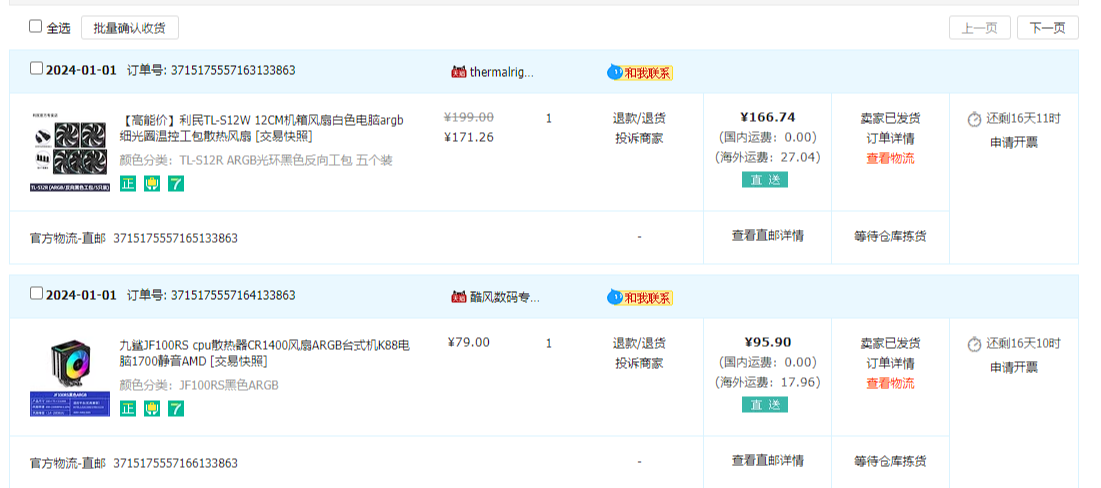Viewport: 1101px width, 488px height.
Task: Click 海外运费: 17.96 text
Action: (767, 383)
